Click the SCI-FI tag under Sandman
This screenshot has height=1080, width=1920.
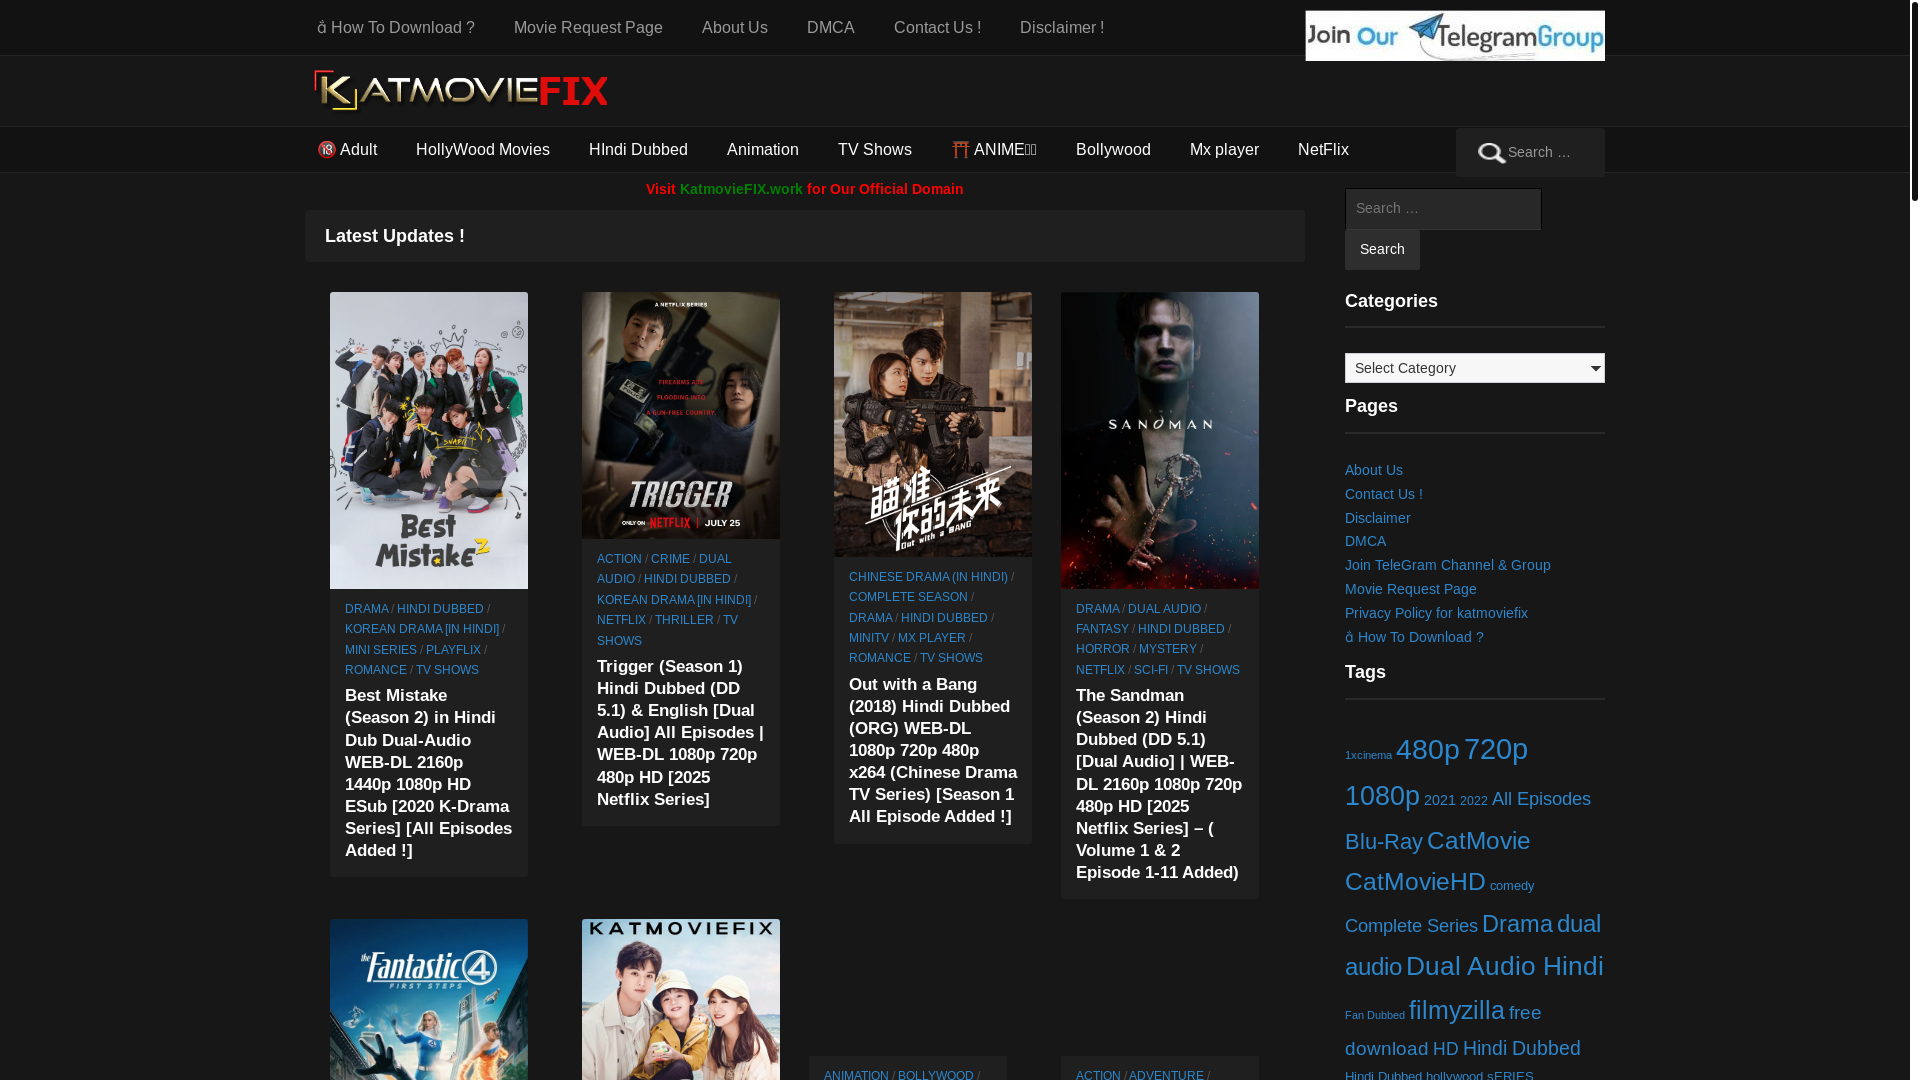coord(1151,670)
